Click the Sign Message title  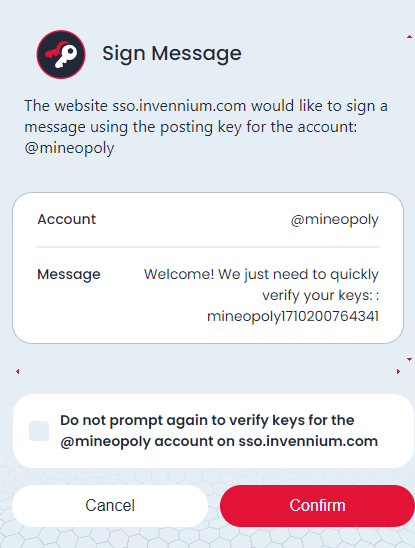tap(172, 54)
